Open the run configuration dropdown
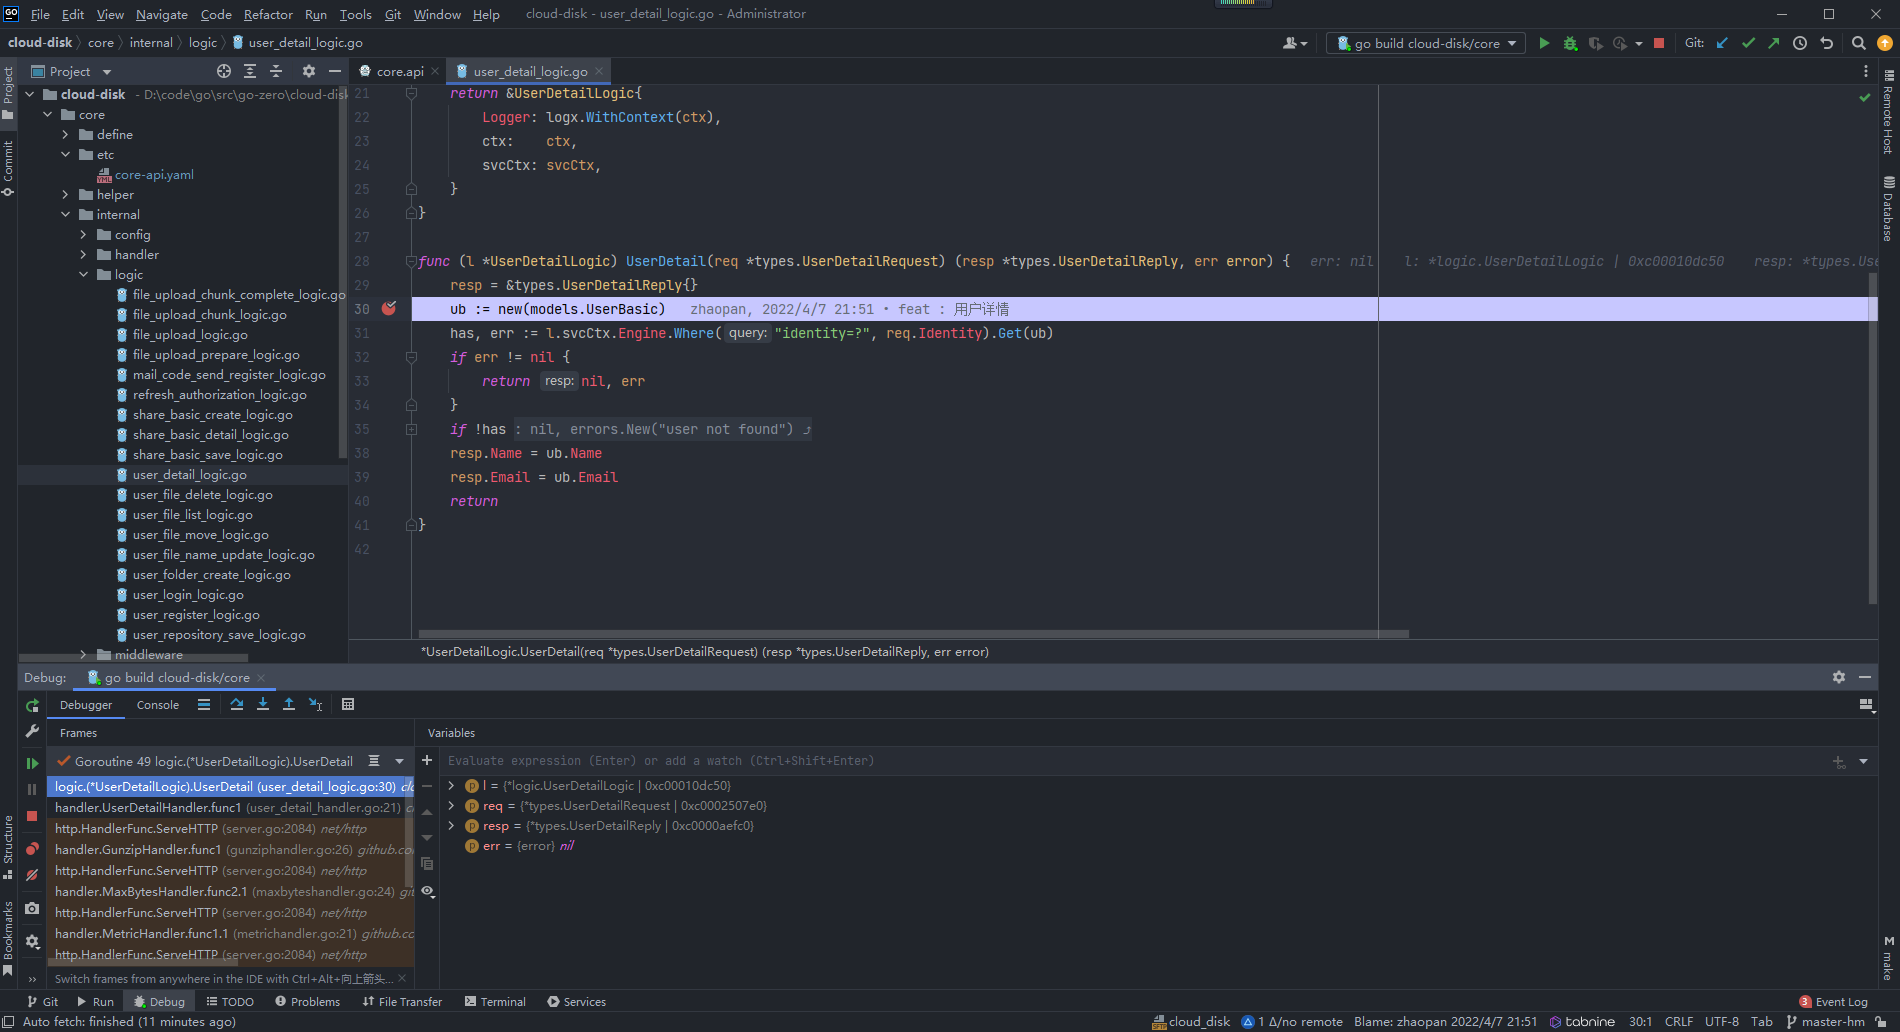1900x1032 pixels. click(1426, 43)
